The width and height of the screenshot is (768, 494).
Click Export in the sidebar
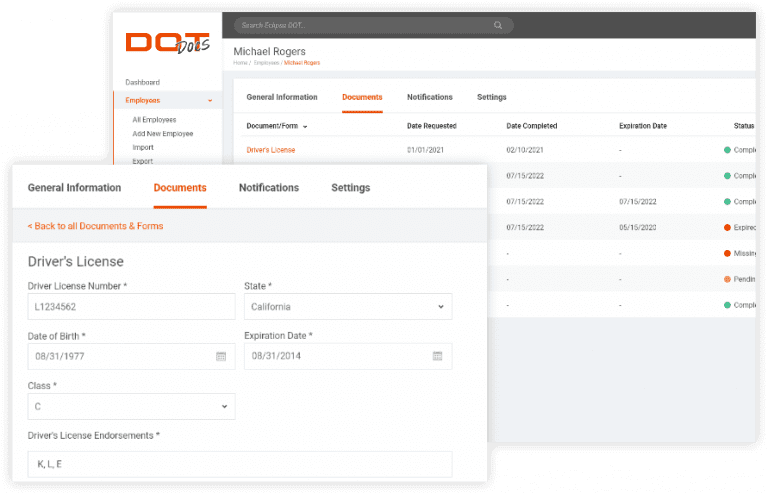point(143,161)
